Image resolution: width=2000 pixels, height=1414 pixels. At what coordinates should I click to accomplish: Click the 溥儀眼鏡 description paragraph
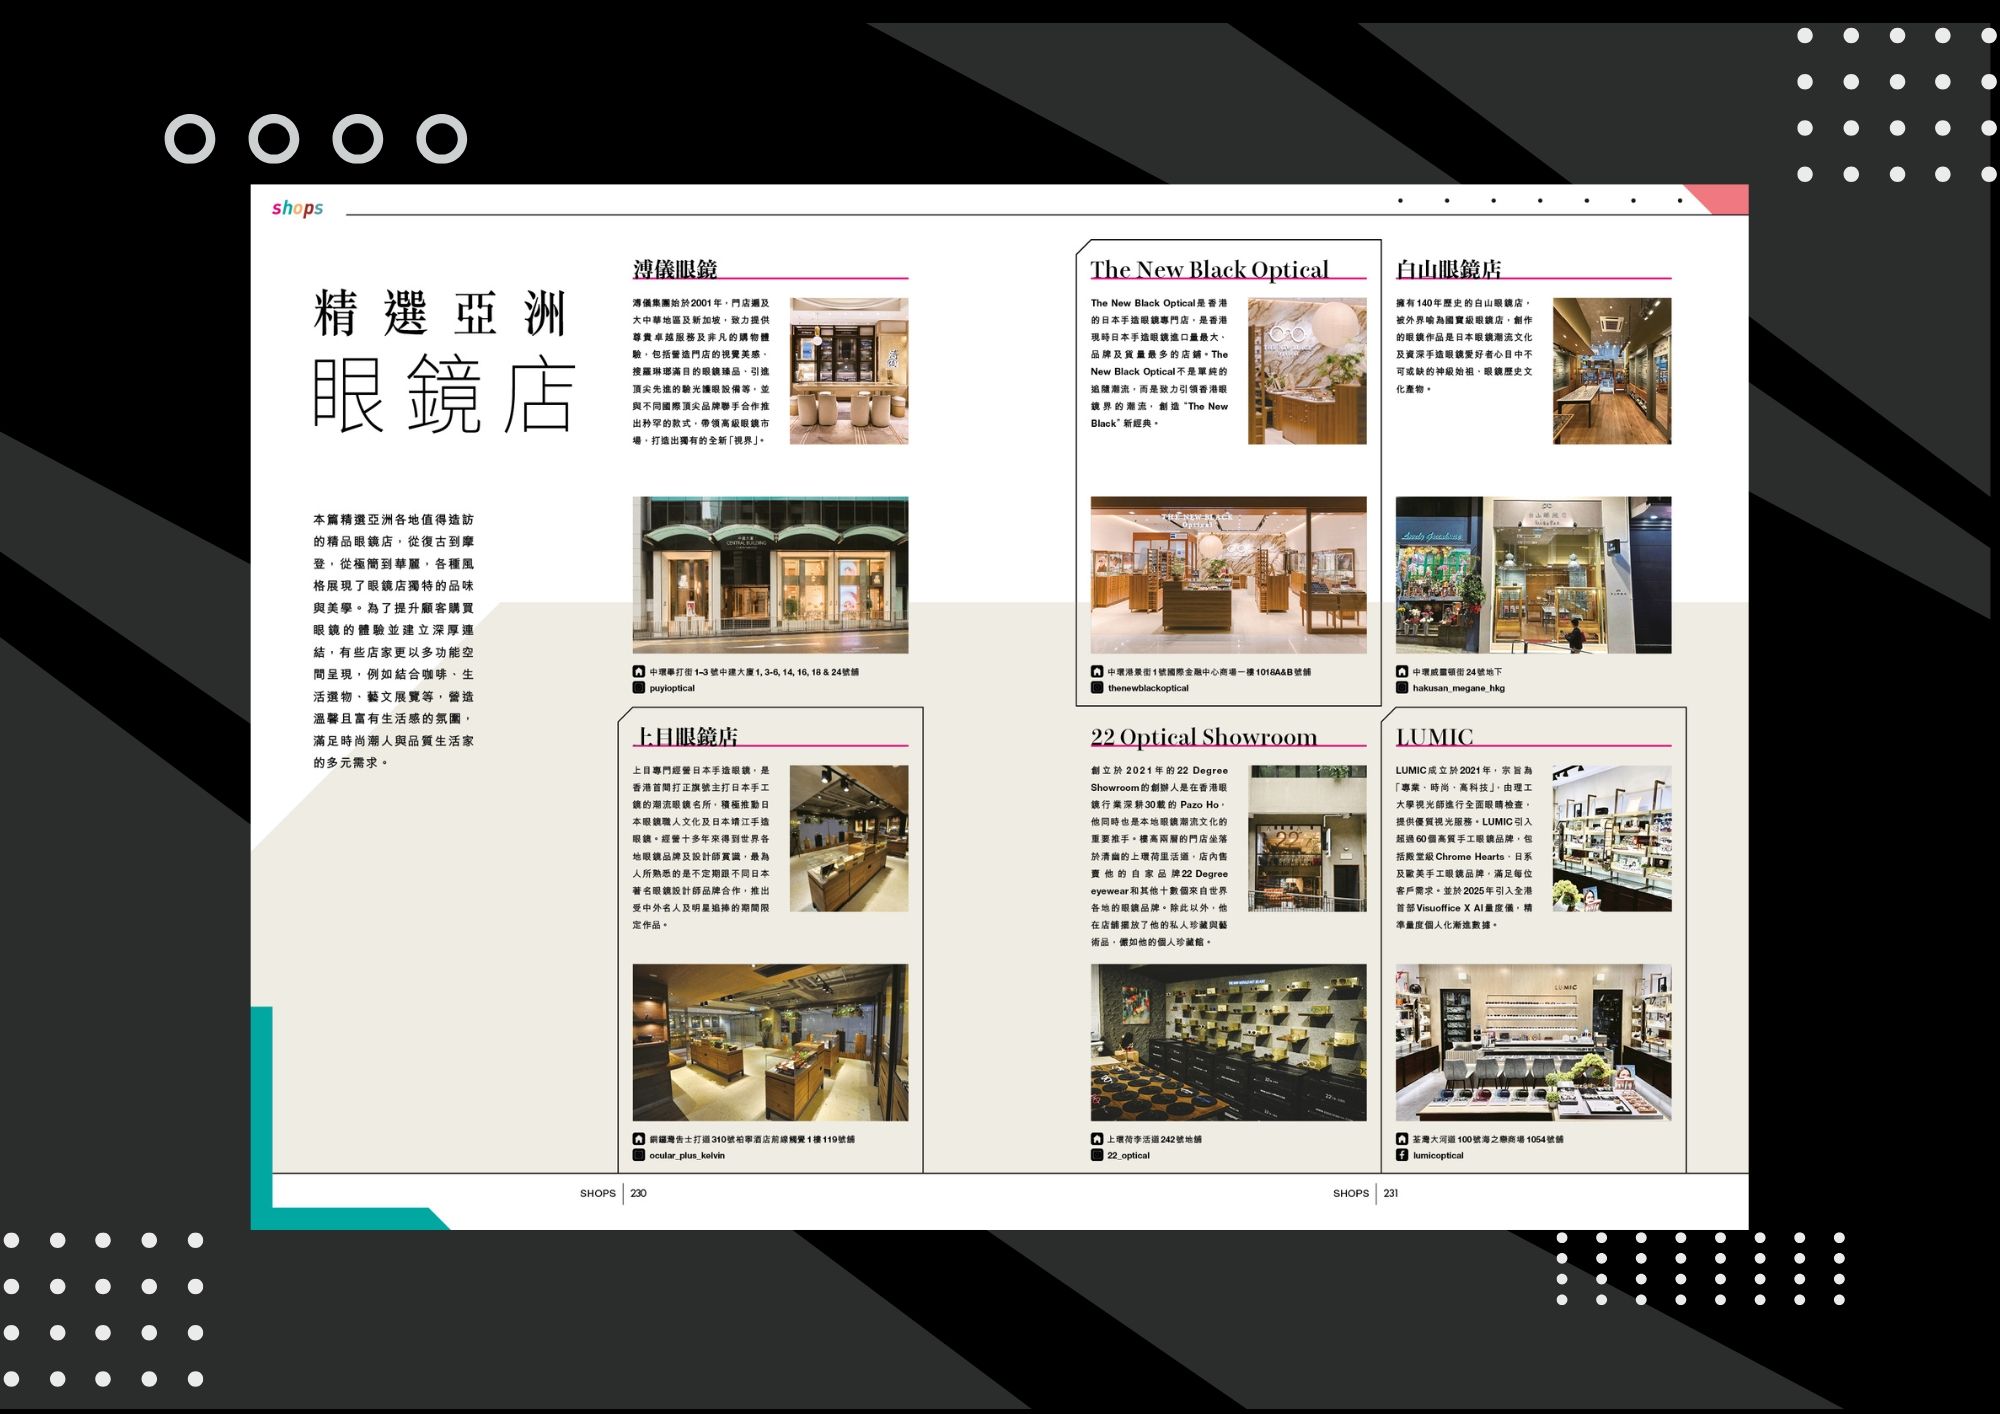click(701, 371)
